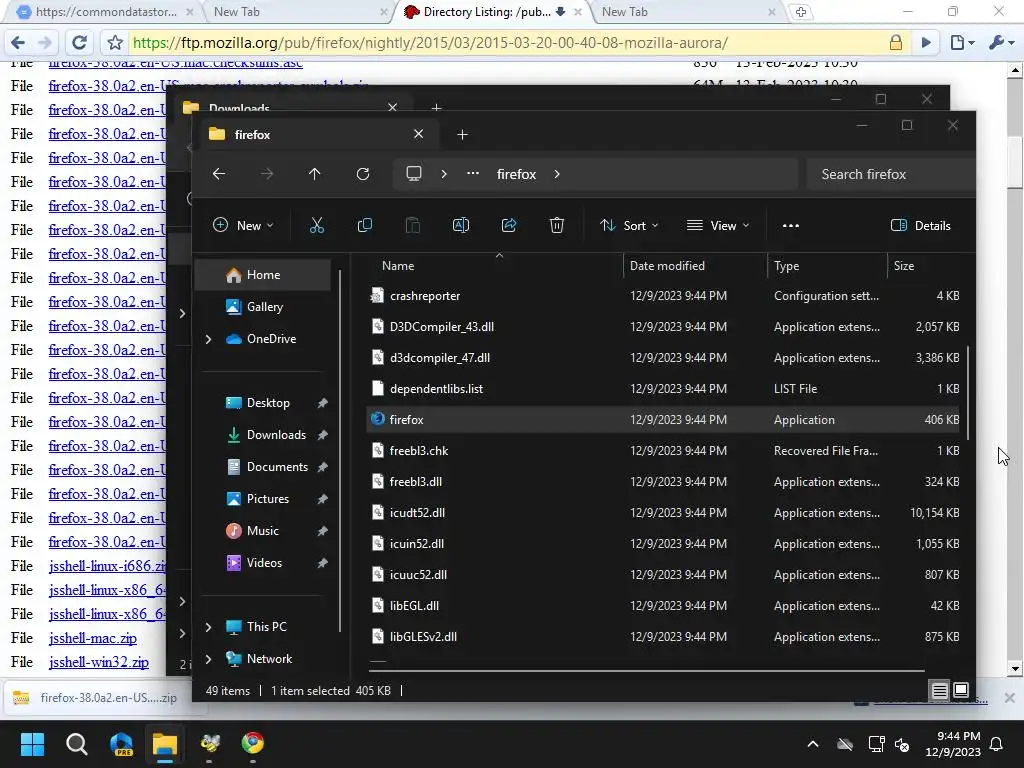Switch to details list view icon in status bar
This screenshot has width=1024, height=768.
[x=939, y=690]
